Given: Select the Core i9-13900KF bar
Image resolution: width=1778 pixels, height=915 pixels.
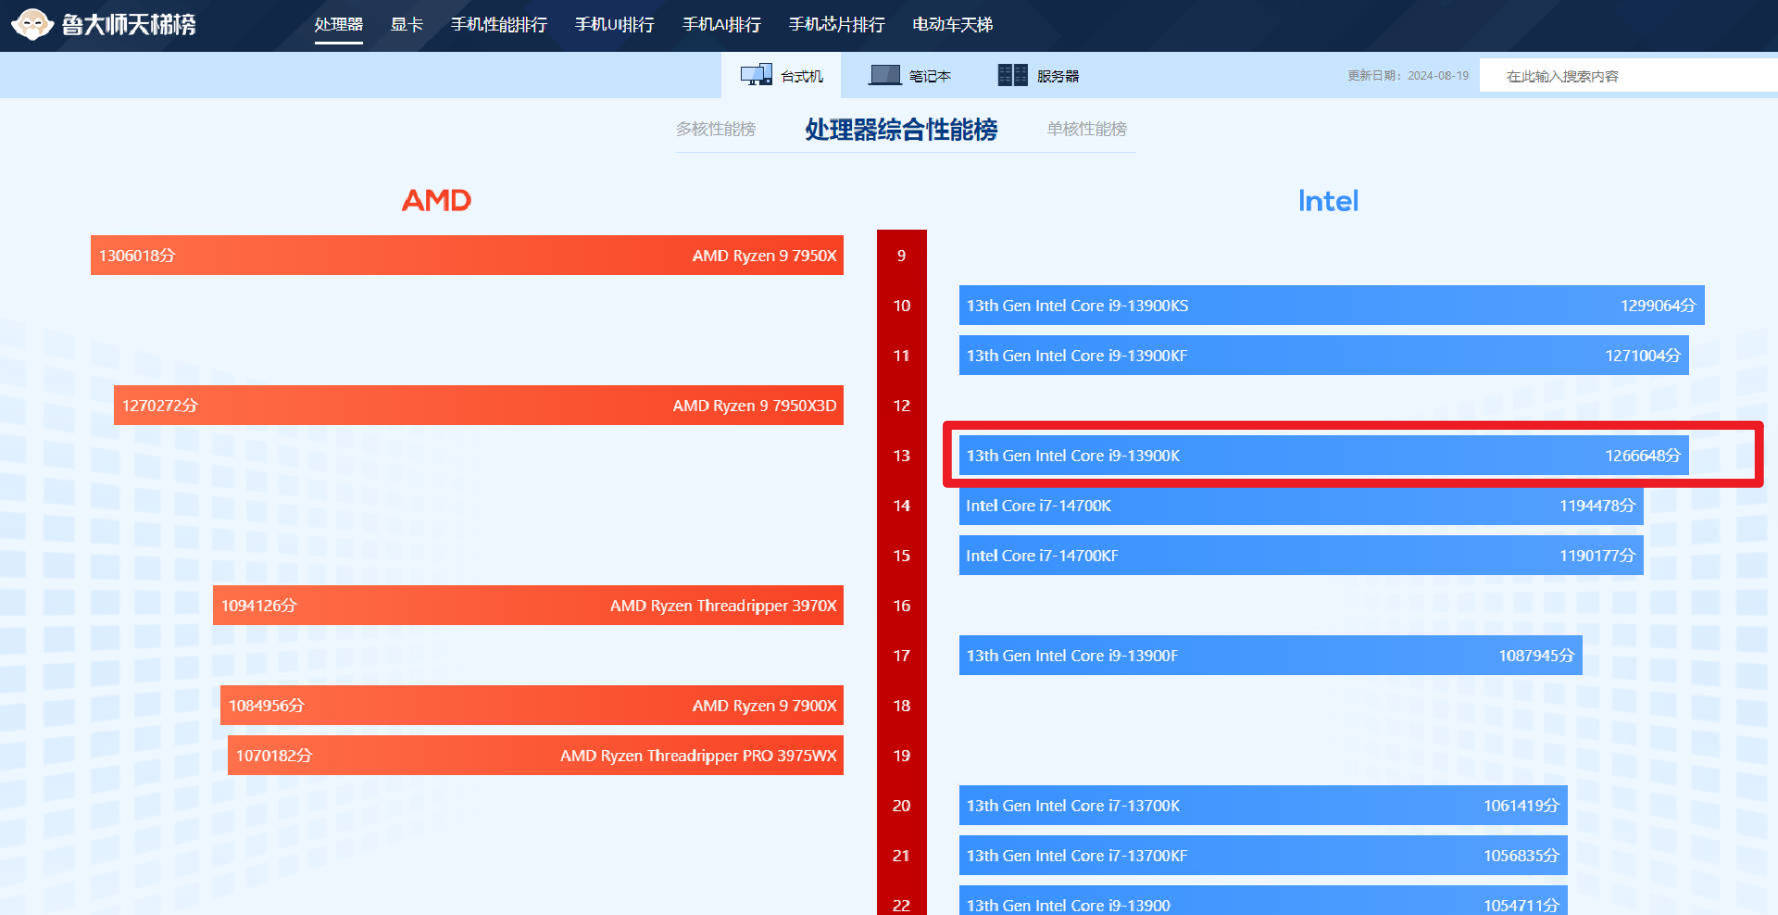Looking at the screenshot, I should click(1324, 355).
